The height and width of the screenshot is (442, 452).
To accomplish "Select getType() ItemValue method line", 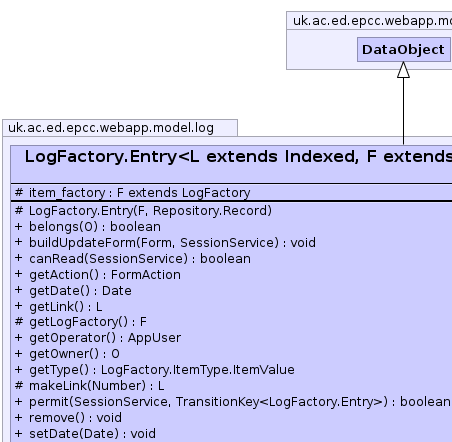I will point(155,370).
